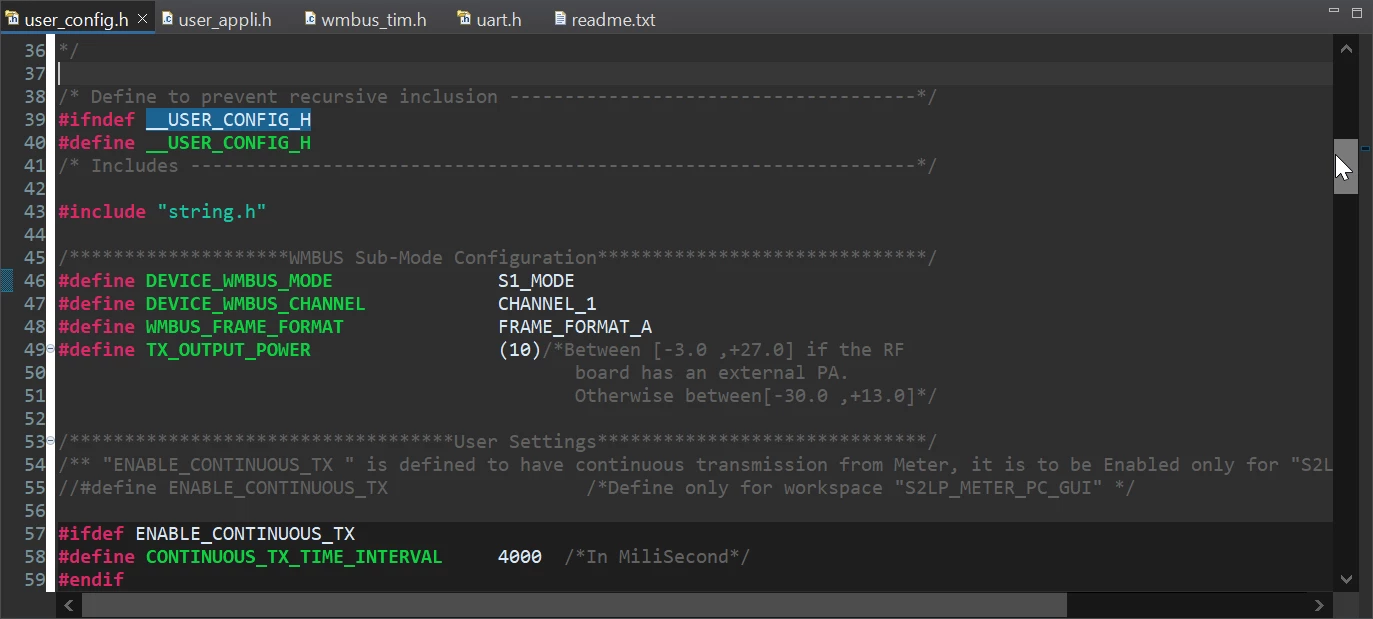Click the vertical scrollbar thumb

1346,166
